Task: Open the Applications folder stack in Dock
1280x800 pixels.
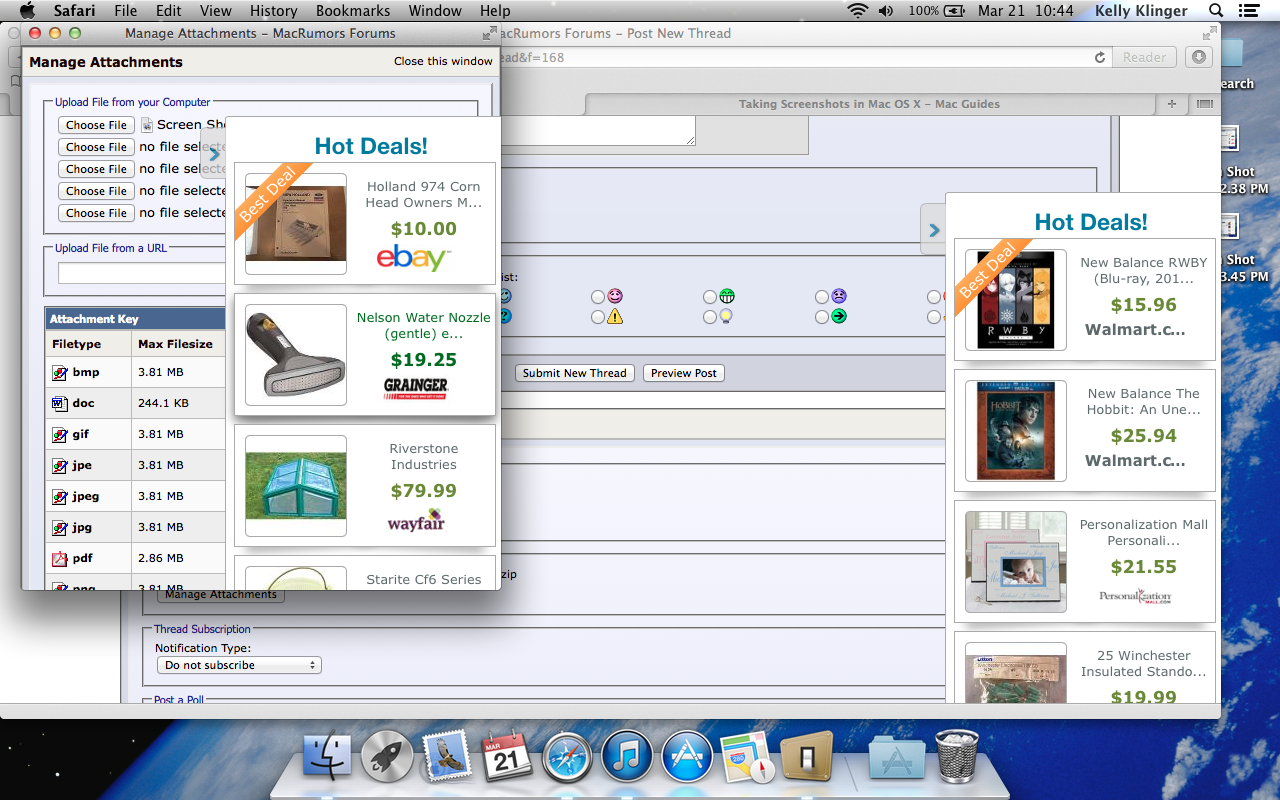Action: [x=896, y=757]
